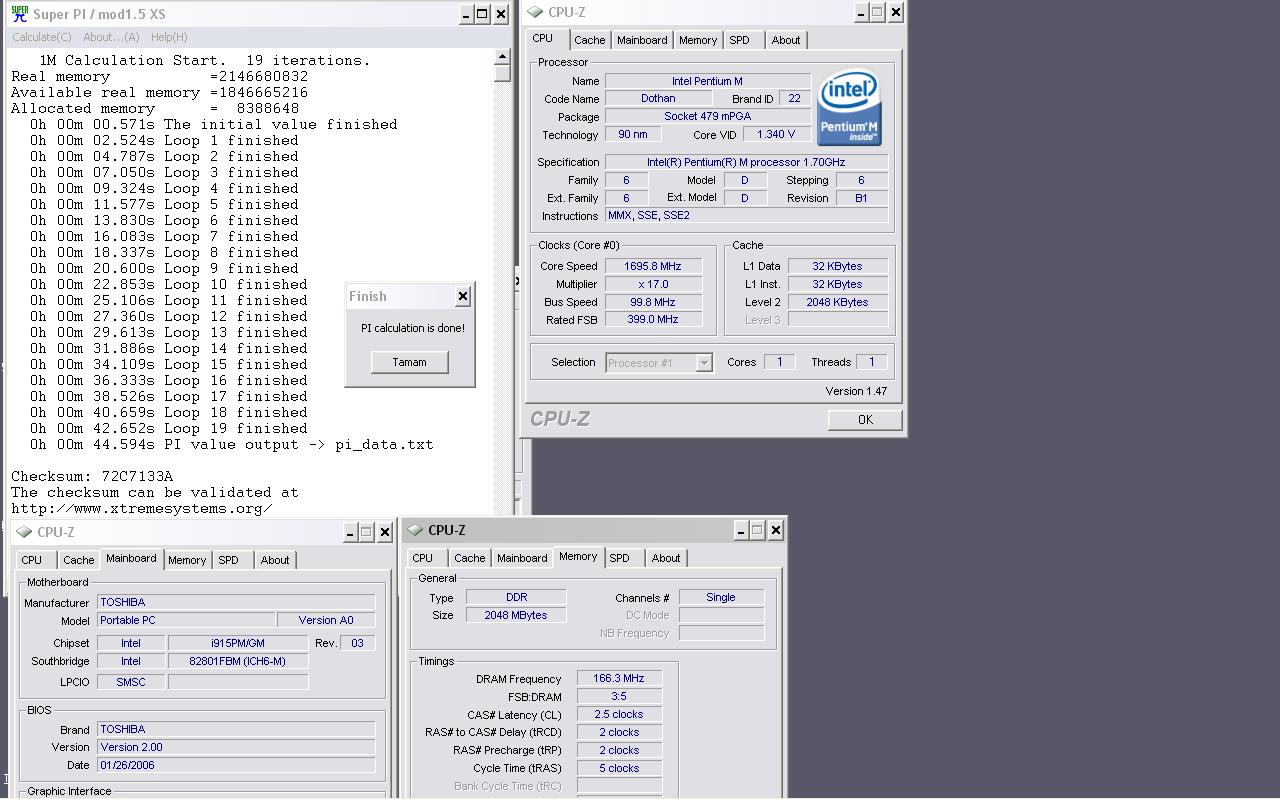This screenshot has width=1280, height=800.
Task: Open the Calculate(C) menu in Super PI
Action: [42, 37]
